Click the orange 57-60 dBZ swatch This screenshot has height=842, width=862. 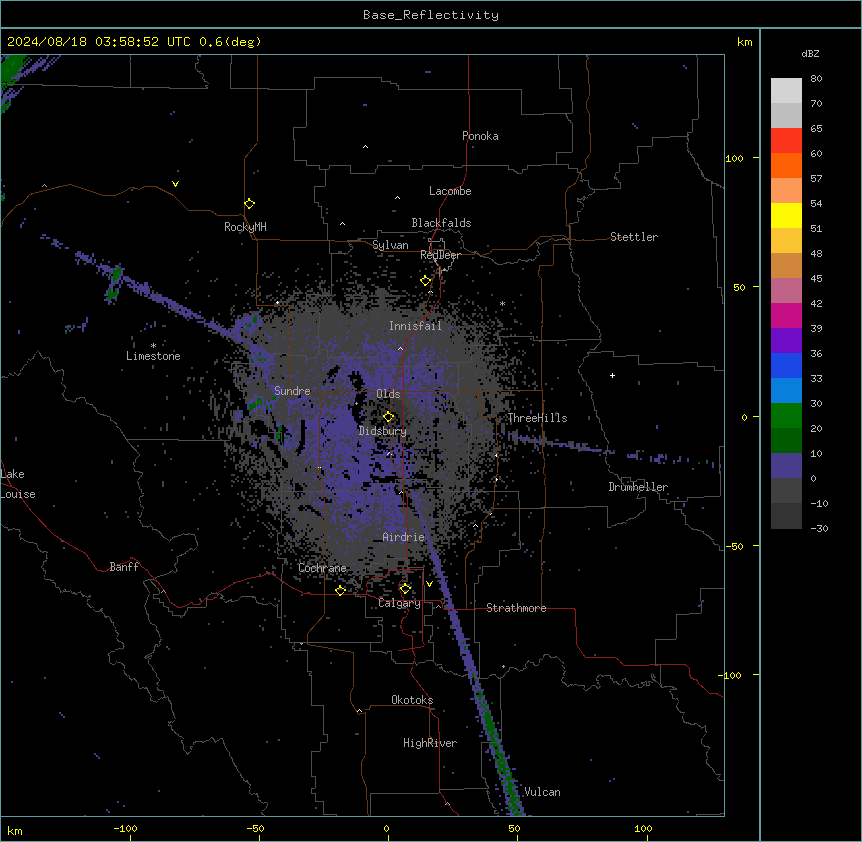coord(786,165)
